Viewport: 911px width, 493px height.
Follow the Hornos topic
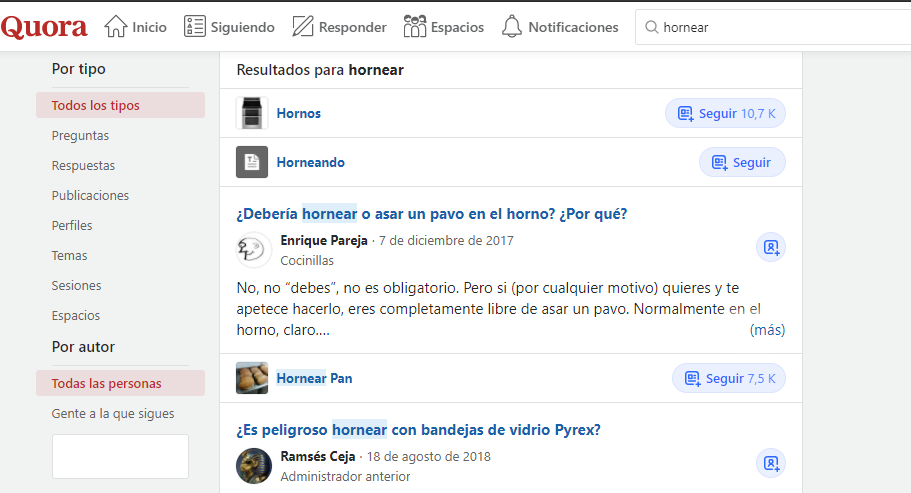point(725,113)
